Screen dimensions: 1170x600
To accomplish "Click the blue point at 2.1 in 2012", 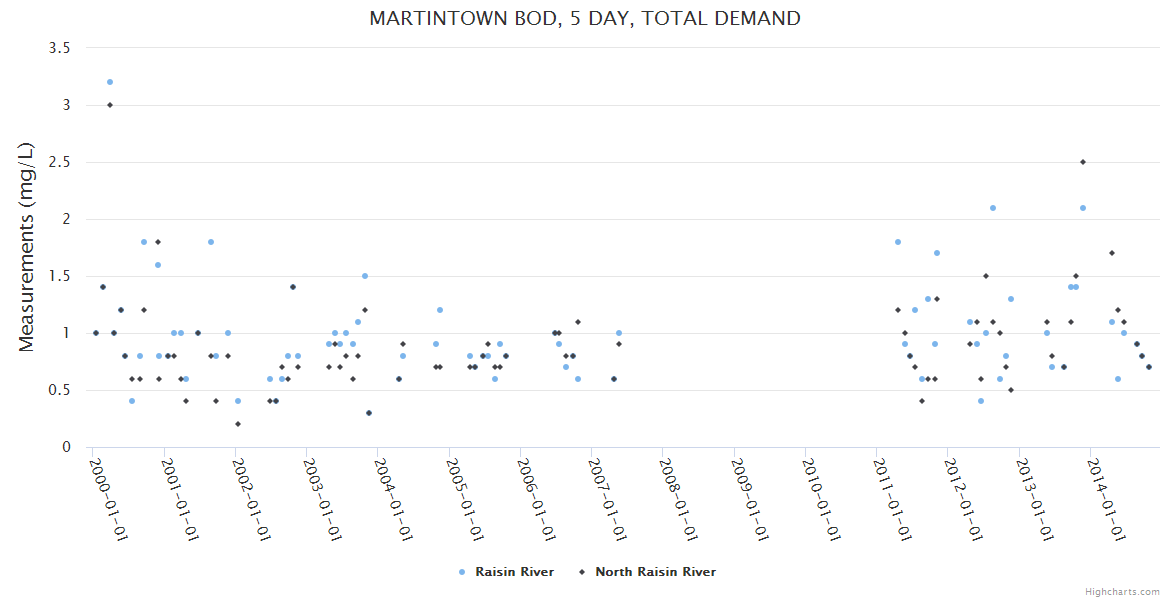I will (993, 208).
